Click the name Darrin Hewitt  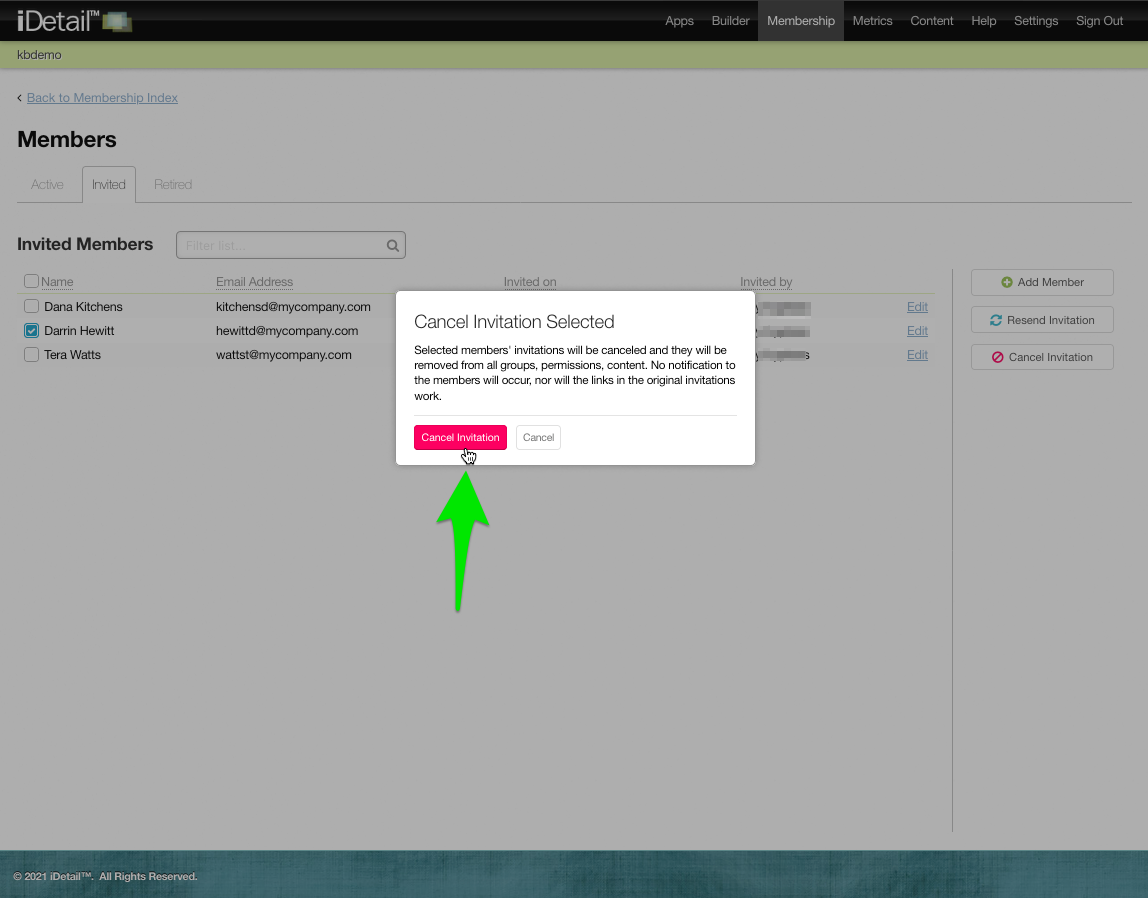(79, 331)
